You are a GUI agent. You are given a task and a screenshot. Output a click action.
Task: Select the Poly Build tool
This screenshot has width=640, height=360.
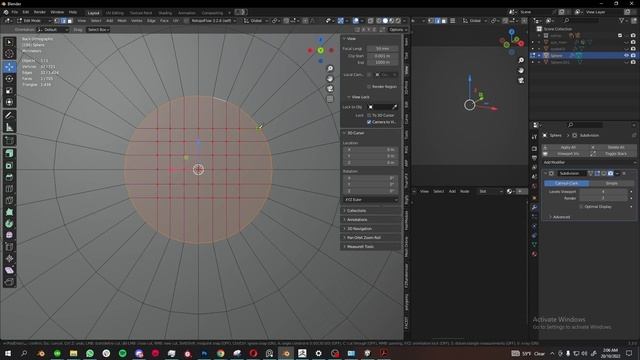pos(9,212)
